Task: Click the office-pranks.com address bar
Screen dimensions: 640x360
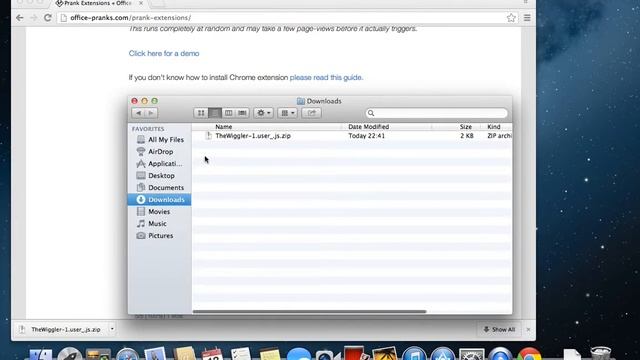Action: [x=286, y=18]
